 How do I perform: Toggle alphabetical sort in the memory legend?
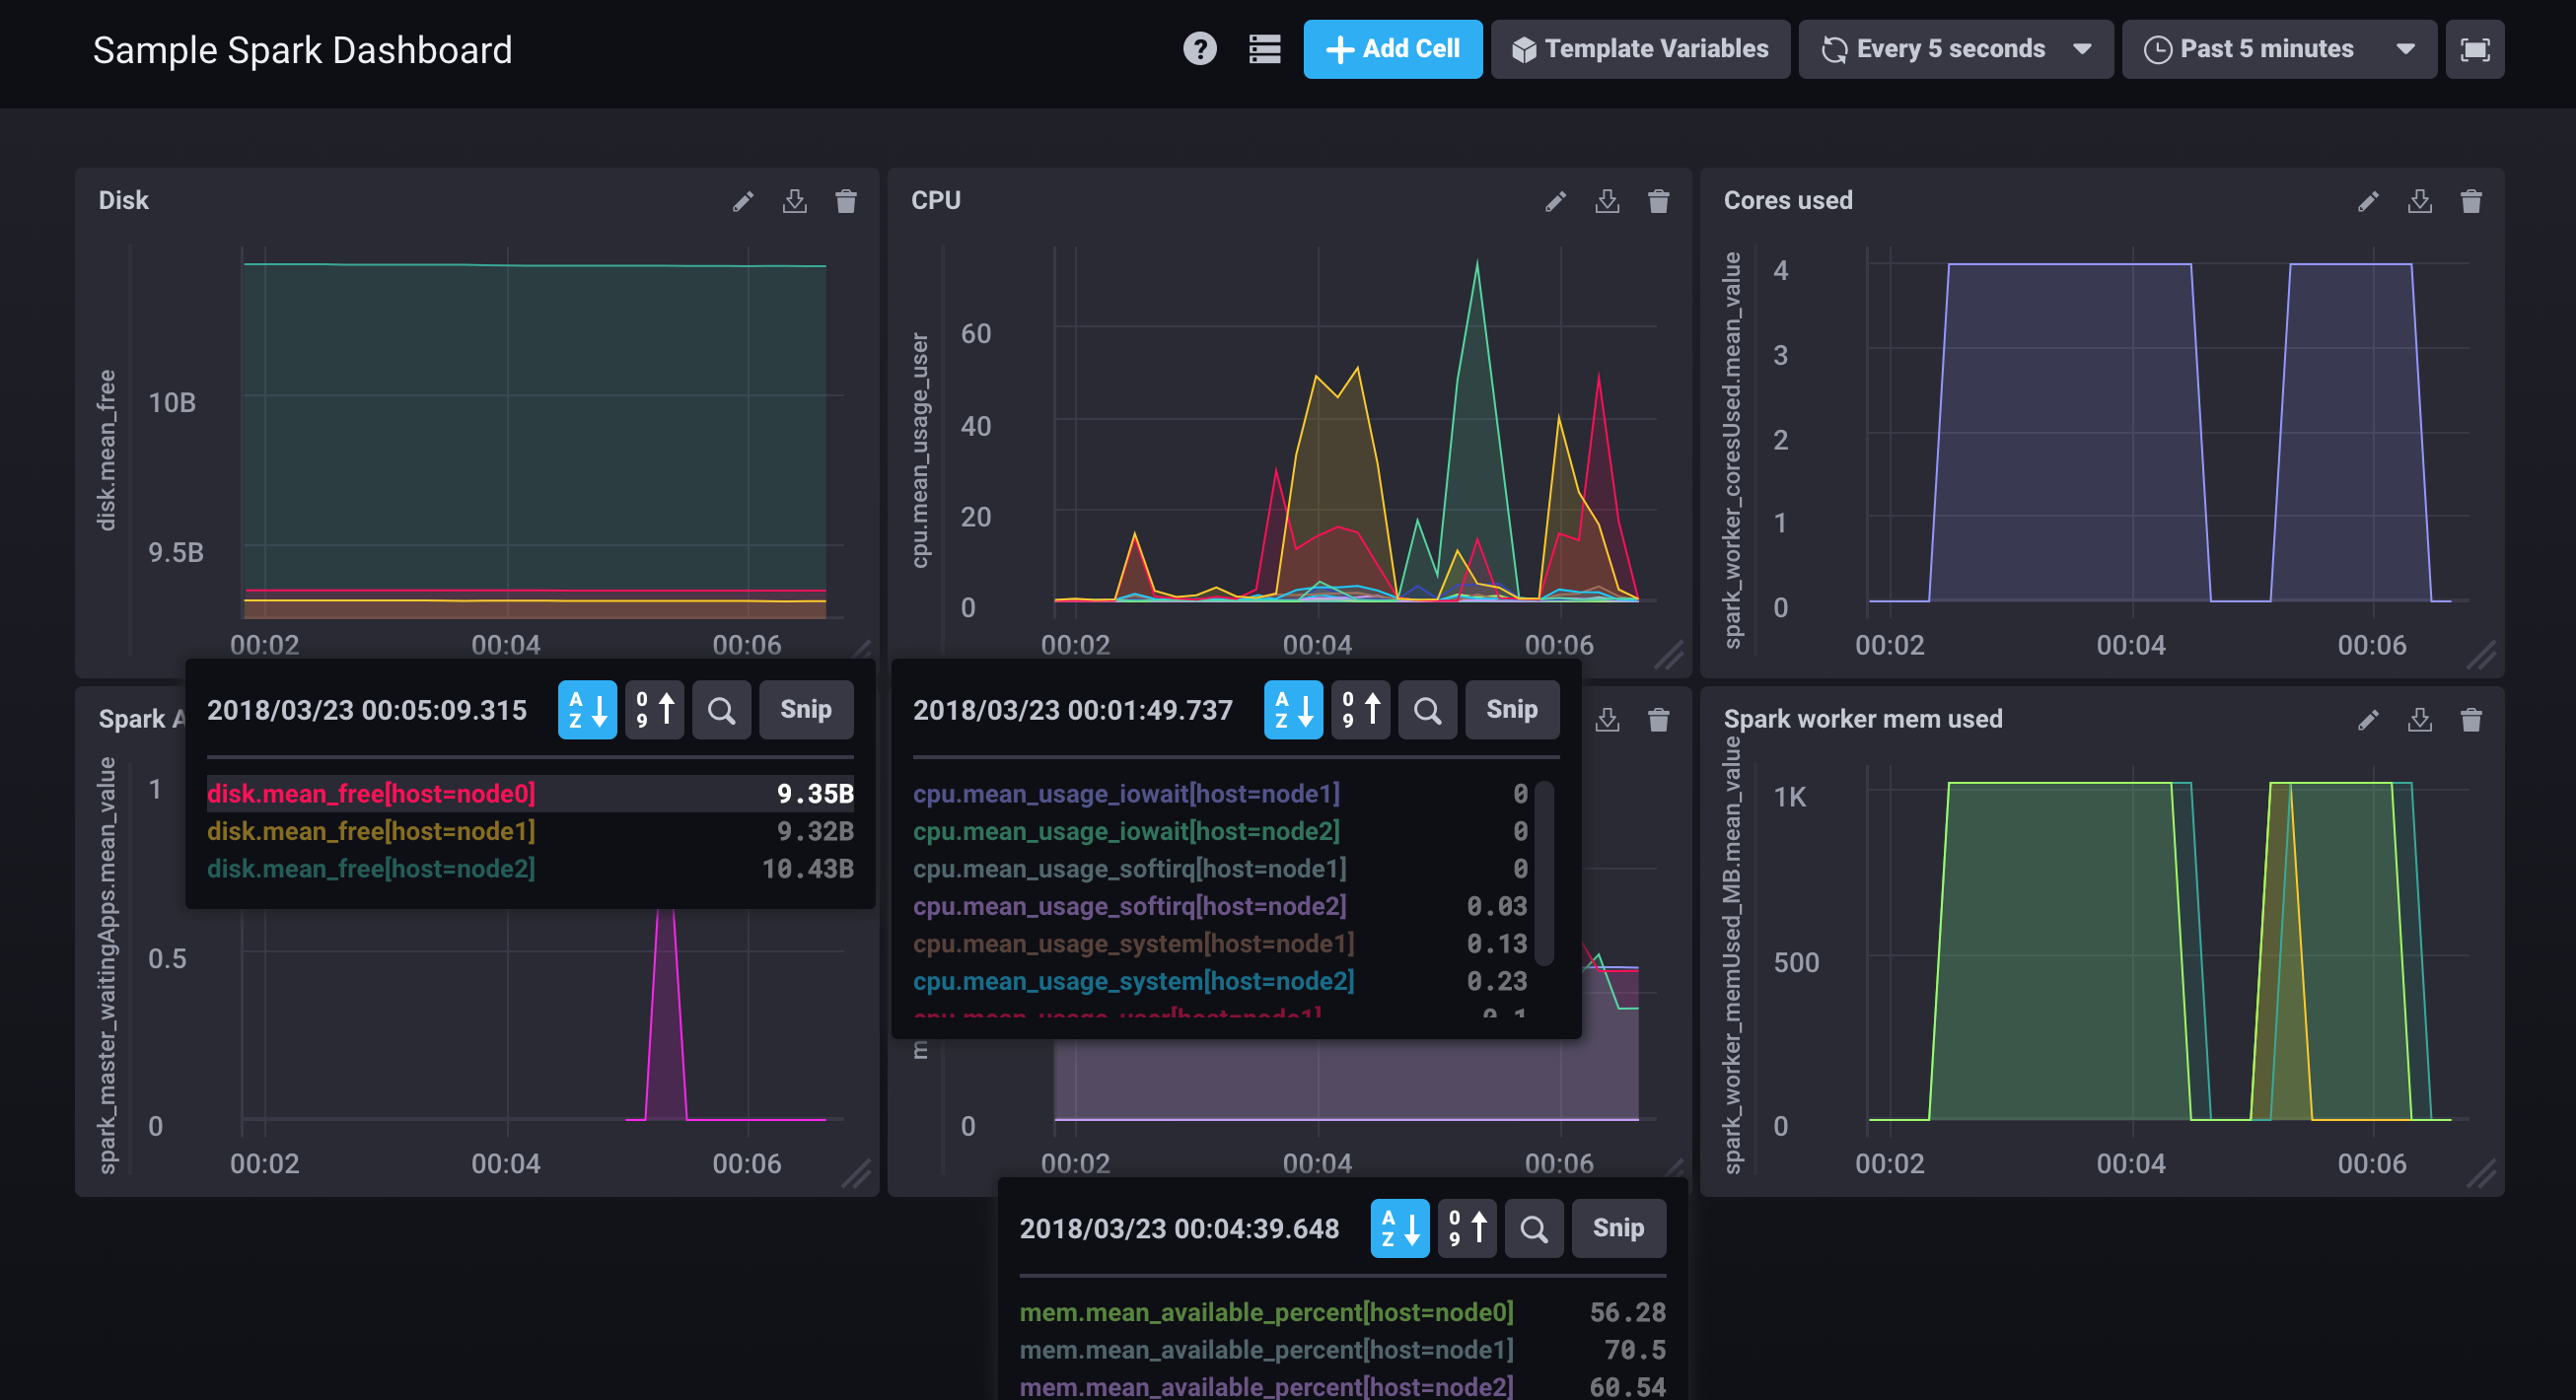[x=1399, y=1228]
